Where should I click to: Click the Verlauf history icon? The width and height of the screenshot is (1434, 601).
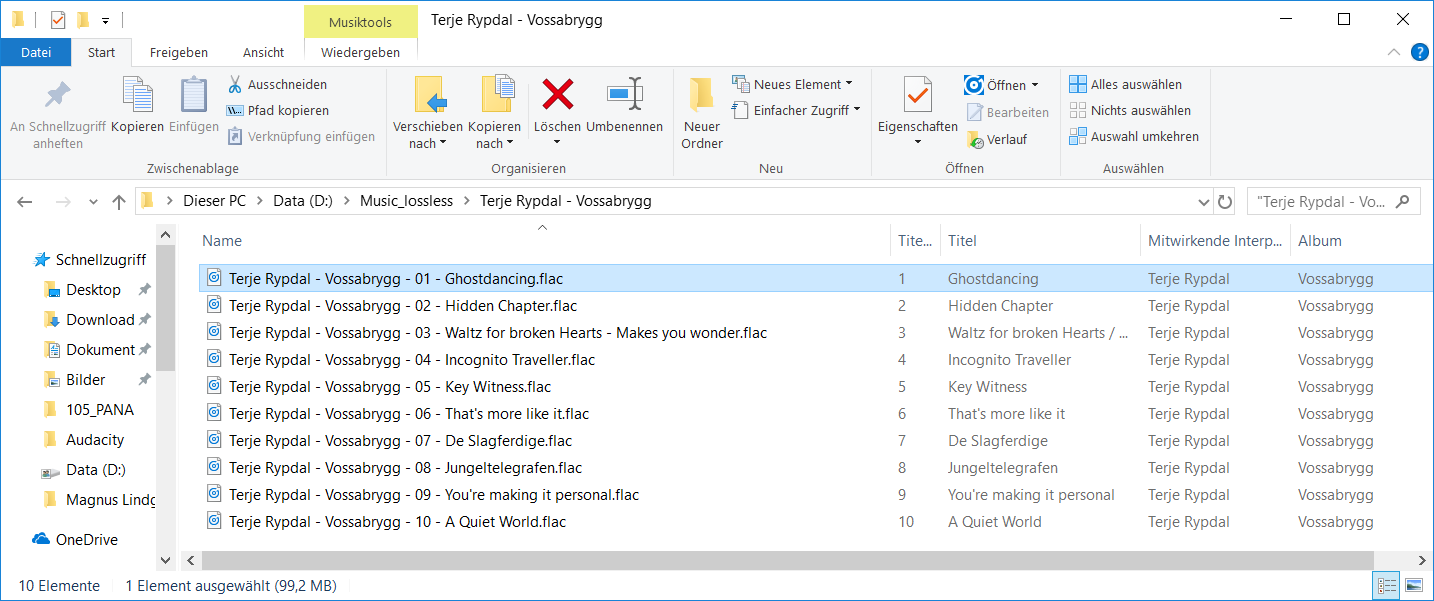coord(975,140)
